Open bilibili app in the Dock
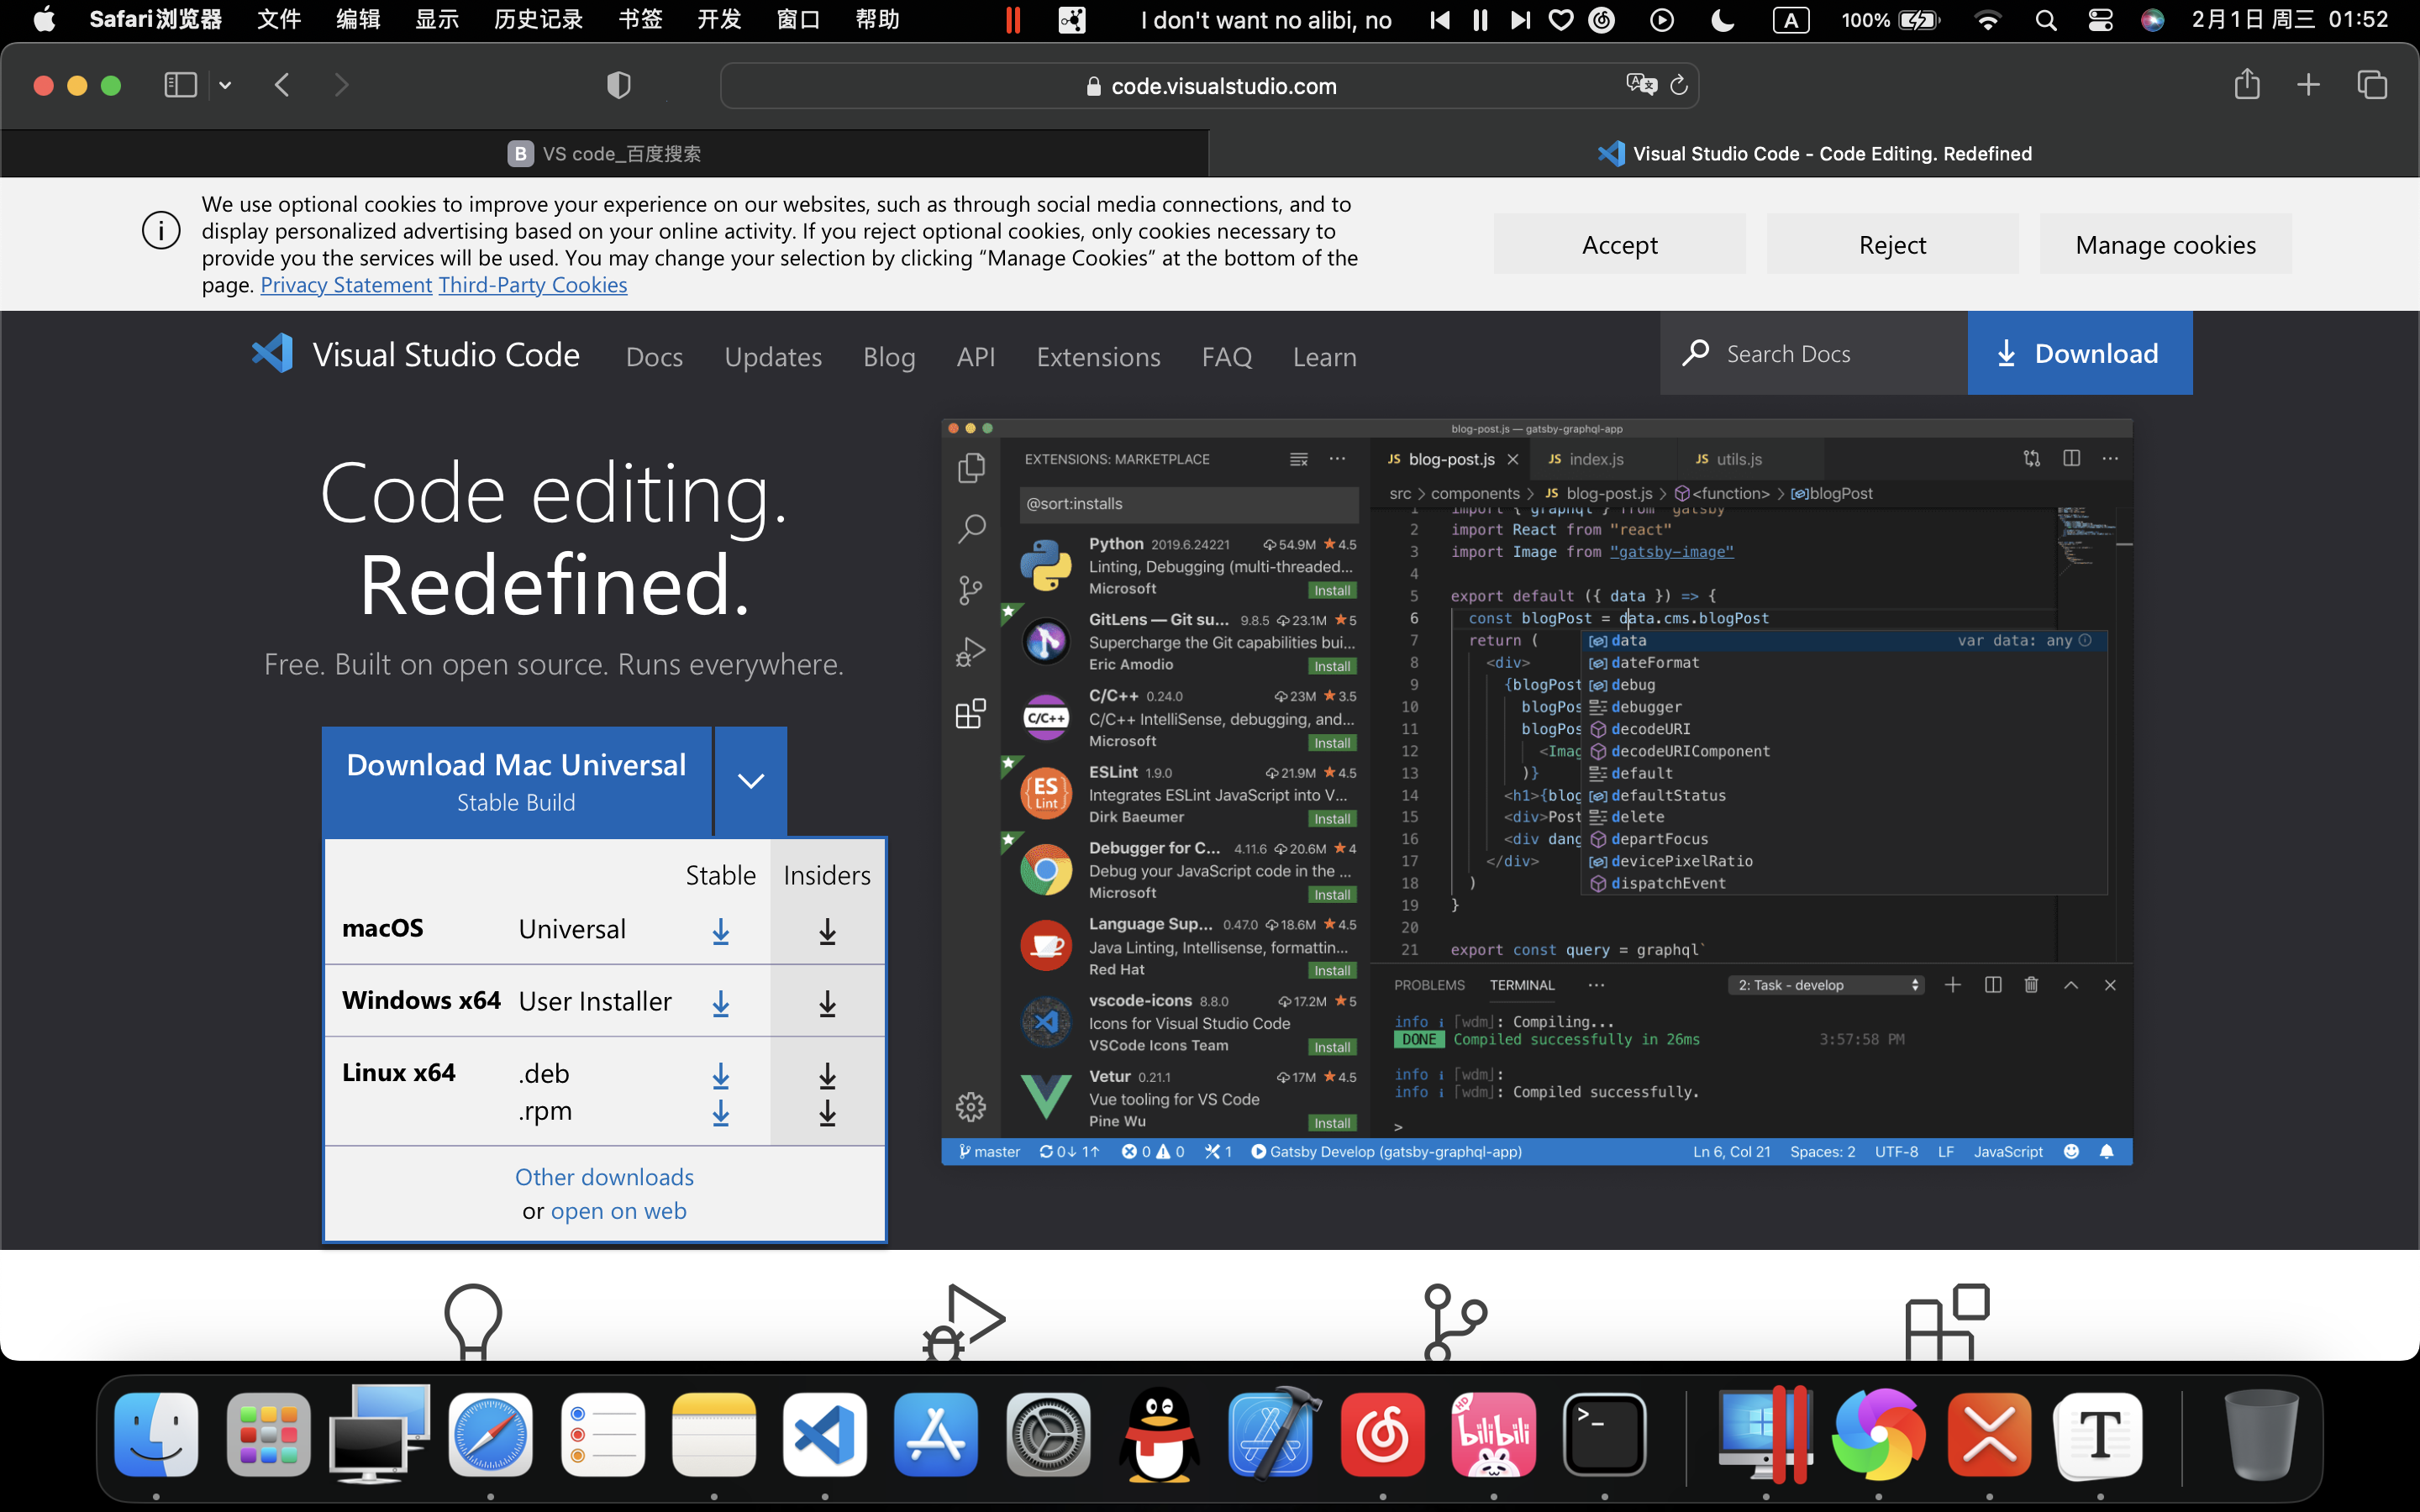Viewport: 2420px width, 1512px height. click(x=1494, y=1434)
